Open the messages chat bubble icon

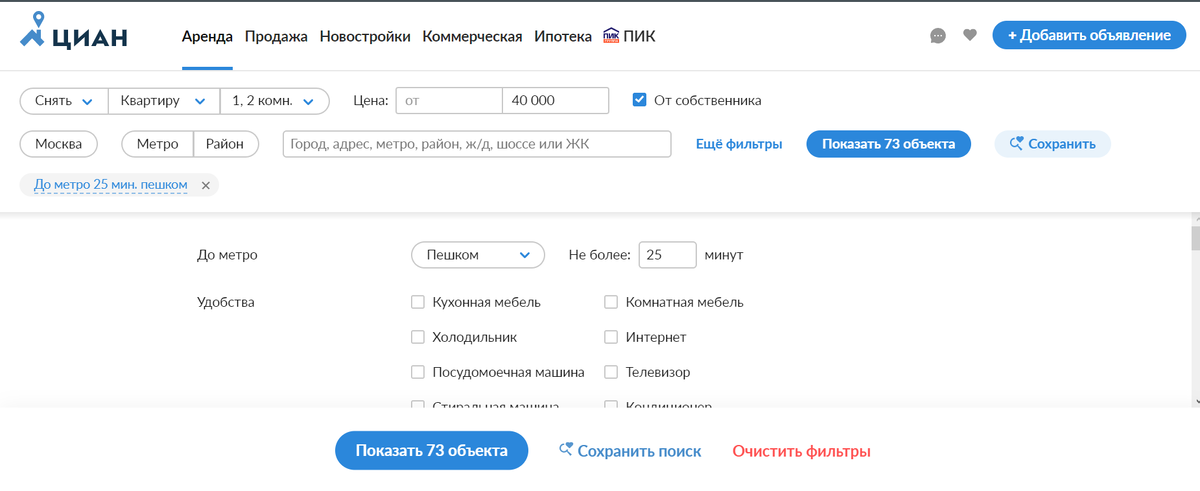click(x=938, y=36)
